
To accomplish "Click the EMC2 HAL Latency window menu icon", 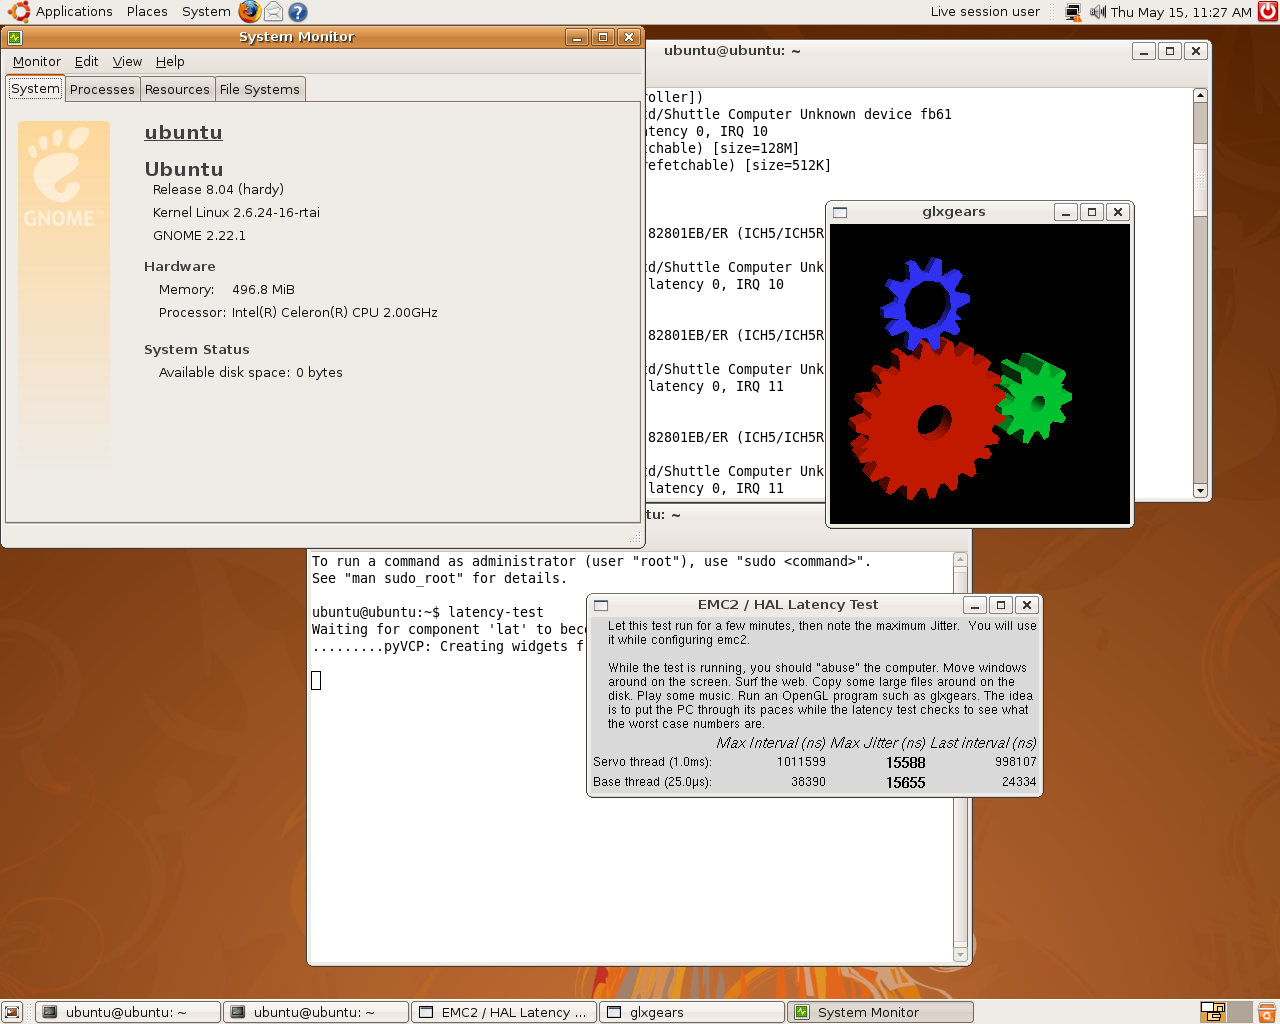I will [601, 605].
